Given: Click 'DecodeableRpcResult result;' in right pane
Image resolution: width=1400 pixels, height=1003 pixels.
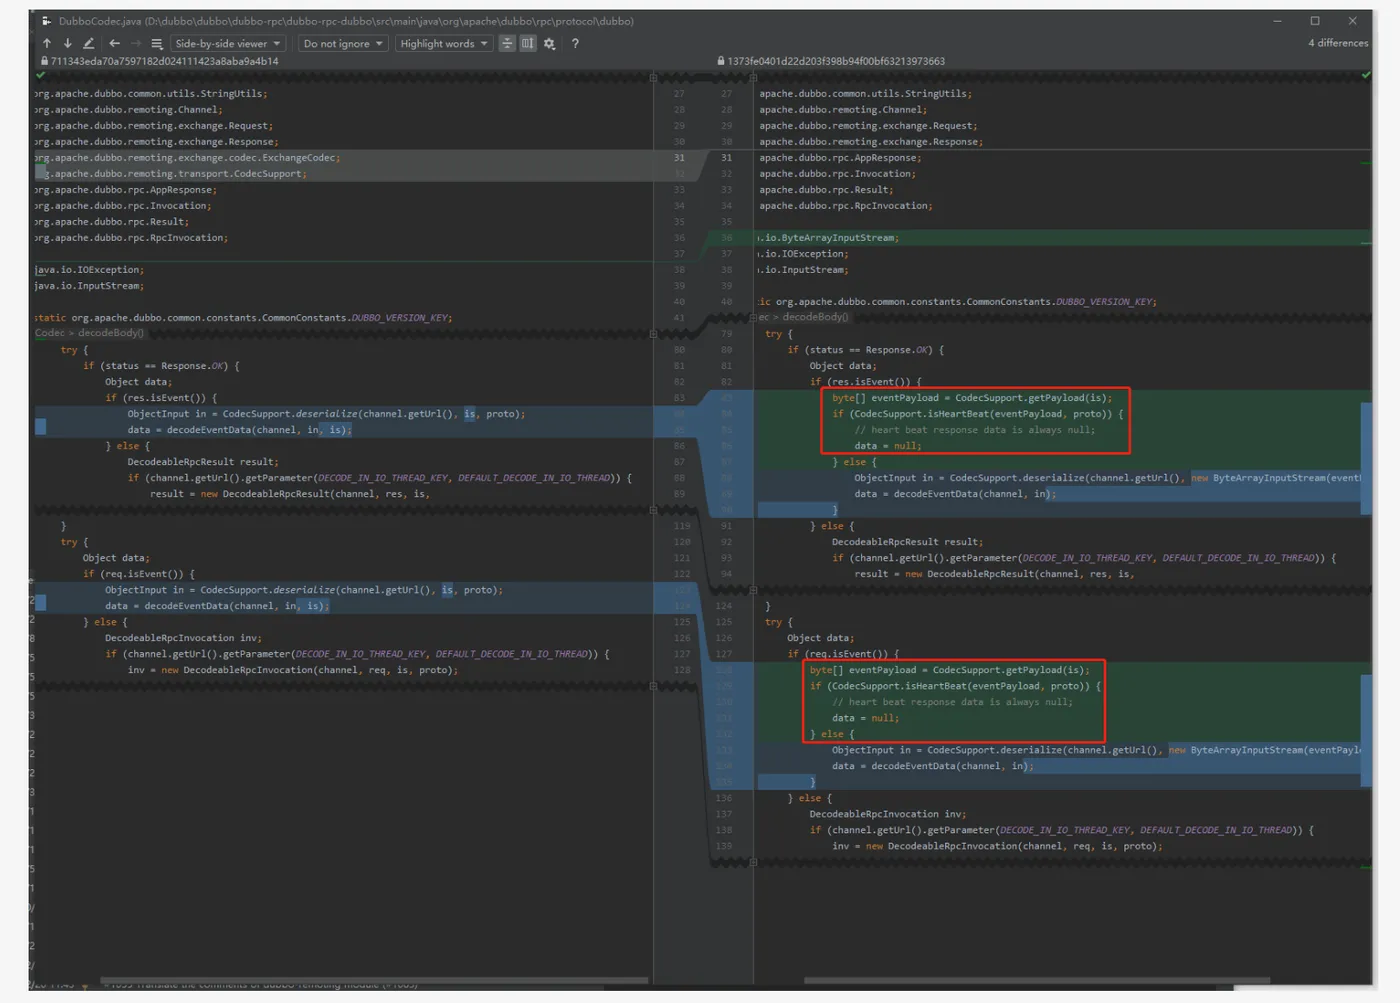Looking at the screenshot, I should (907, 542).
